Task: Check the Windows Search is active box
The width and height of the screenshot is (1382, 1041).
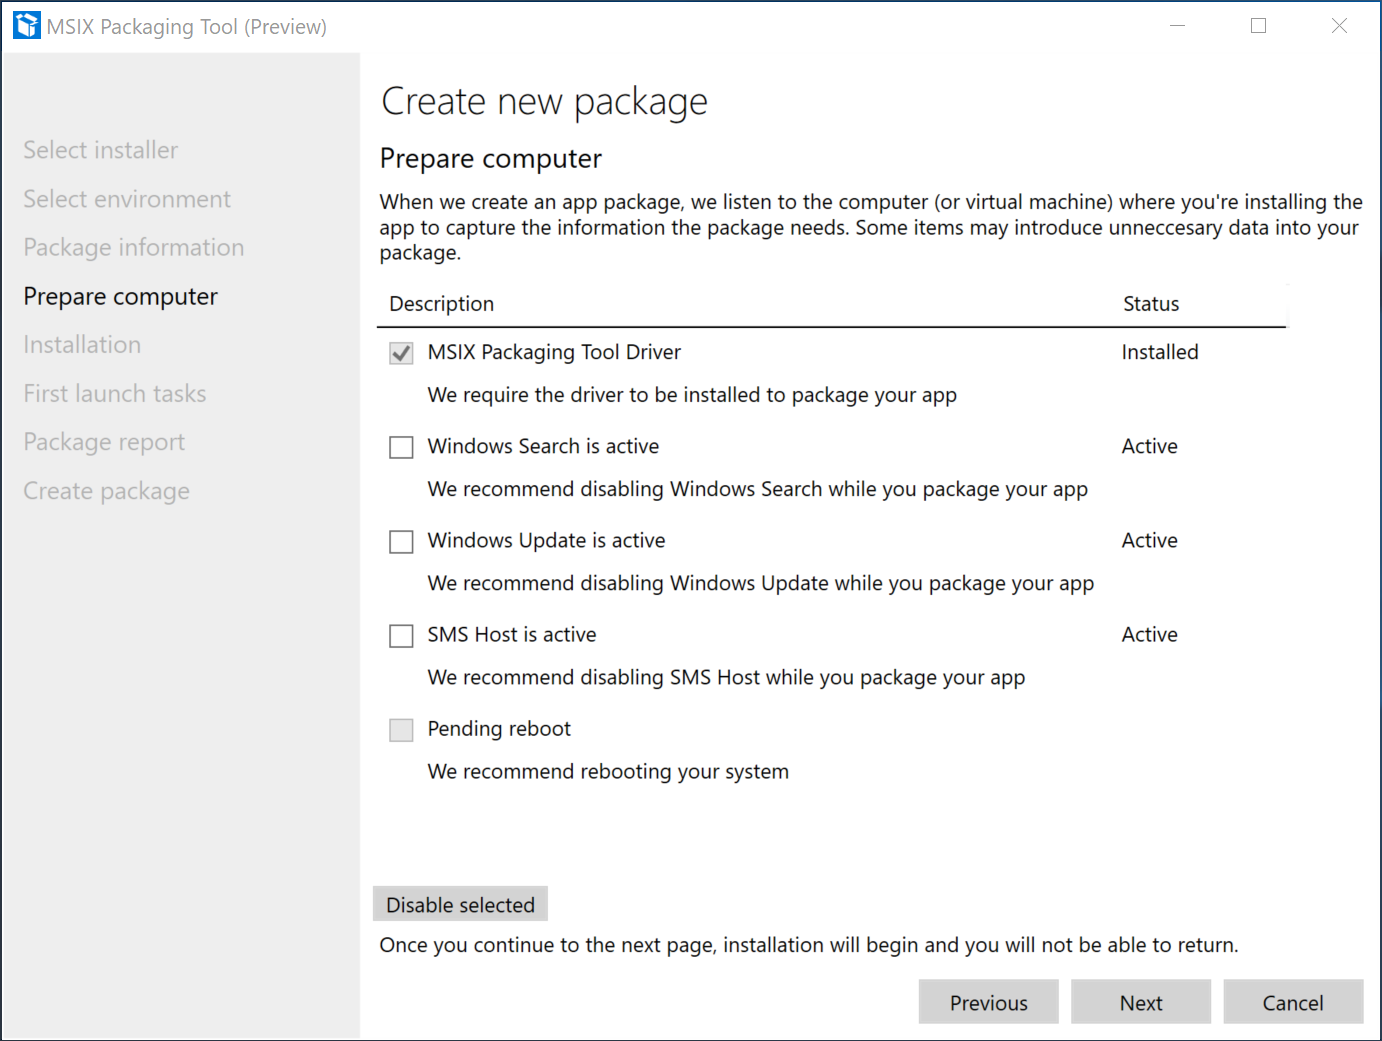Action: tap(401, 447)
